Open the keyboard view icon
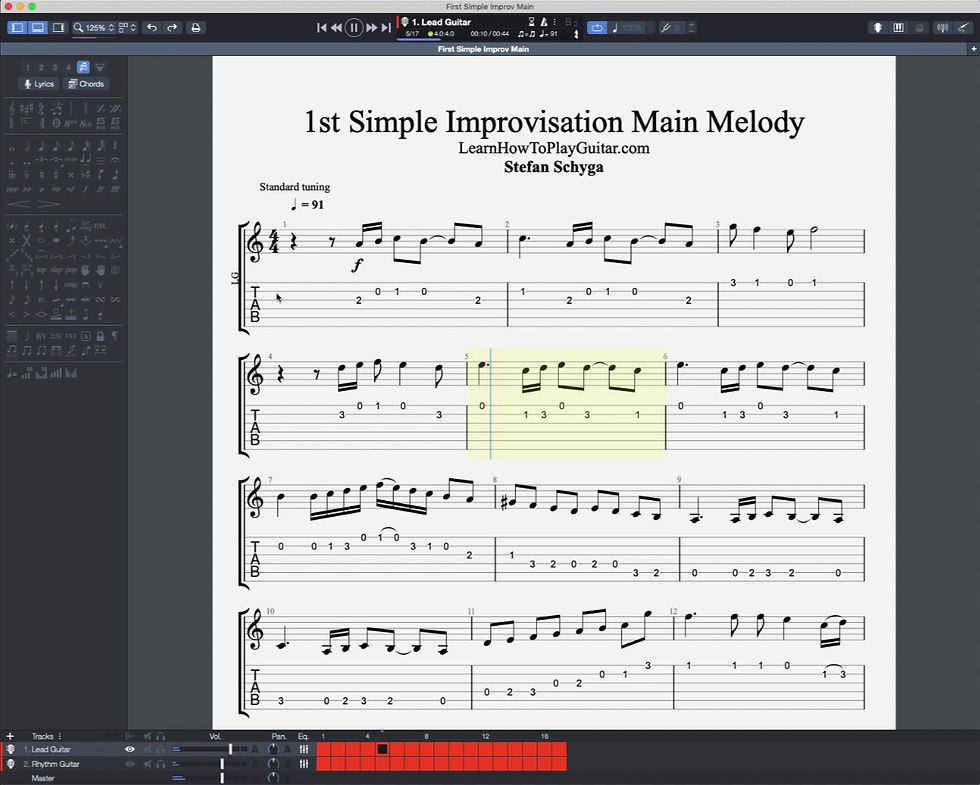Viewport: 980px width, 785px height. point(898,28)
